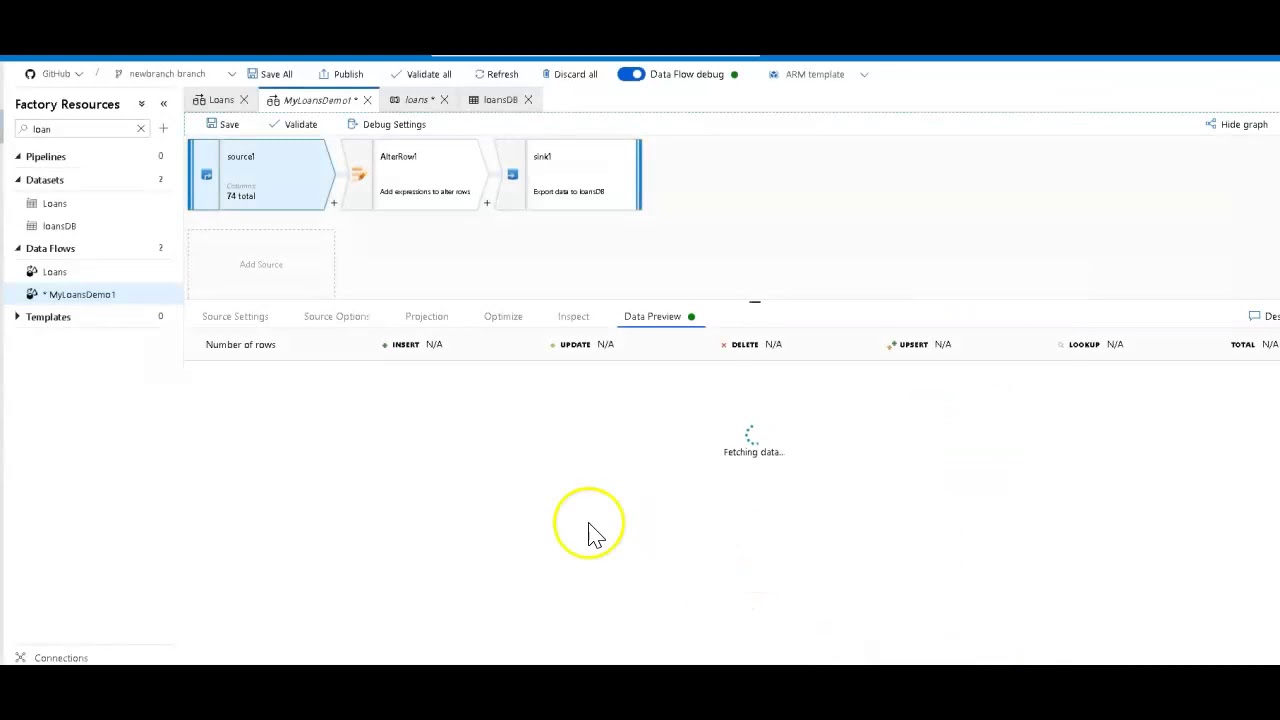Click the GitHub logo icon
1280x720 pixels.
(x=30, y=74)
